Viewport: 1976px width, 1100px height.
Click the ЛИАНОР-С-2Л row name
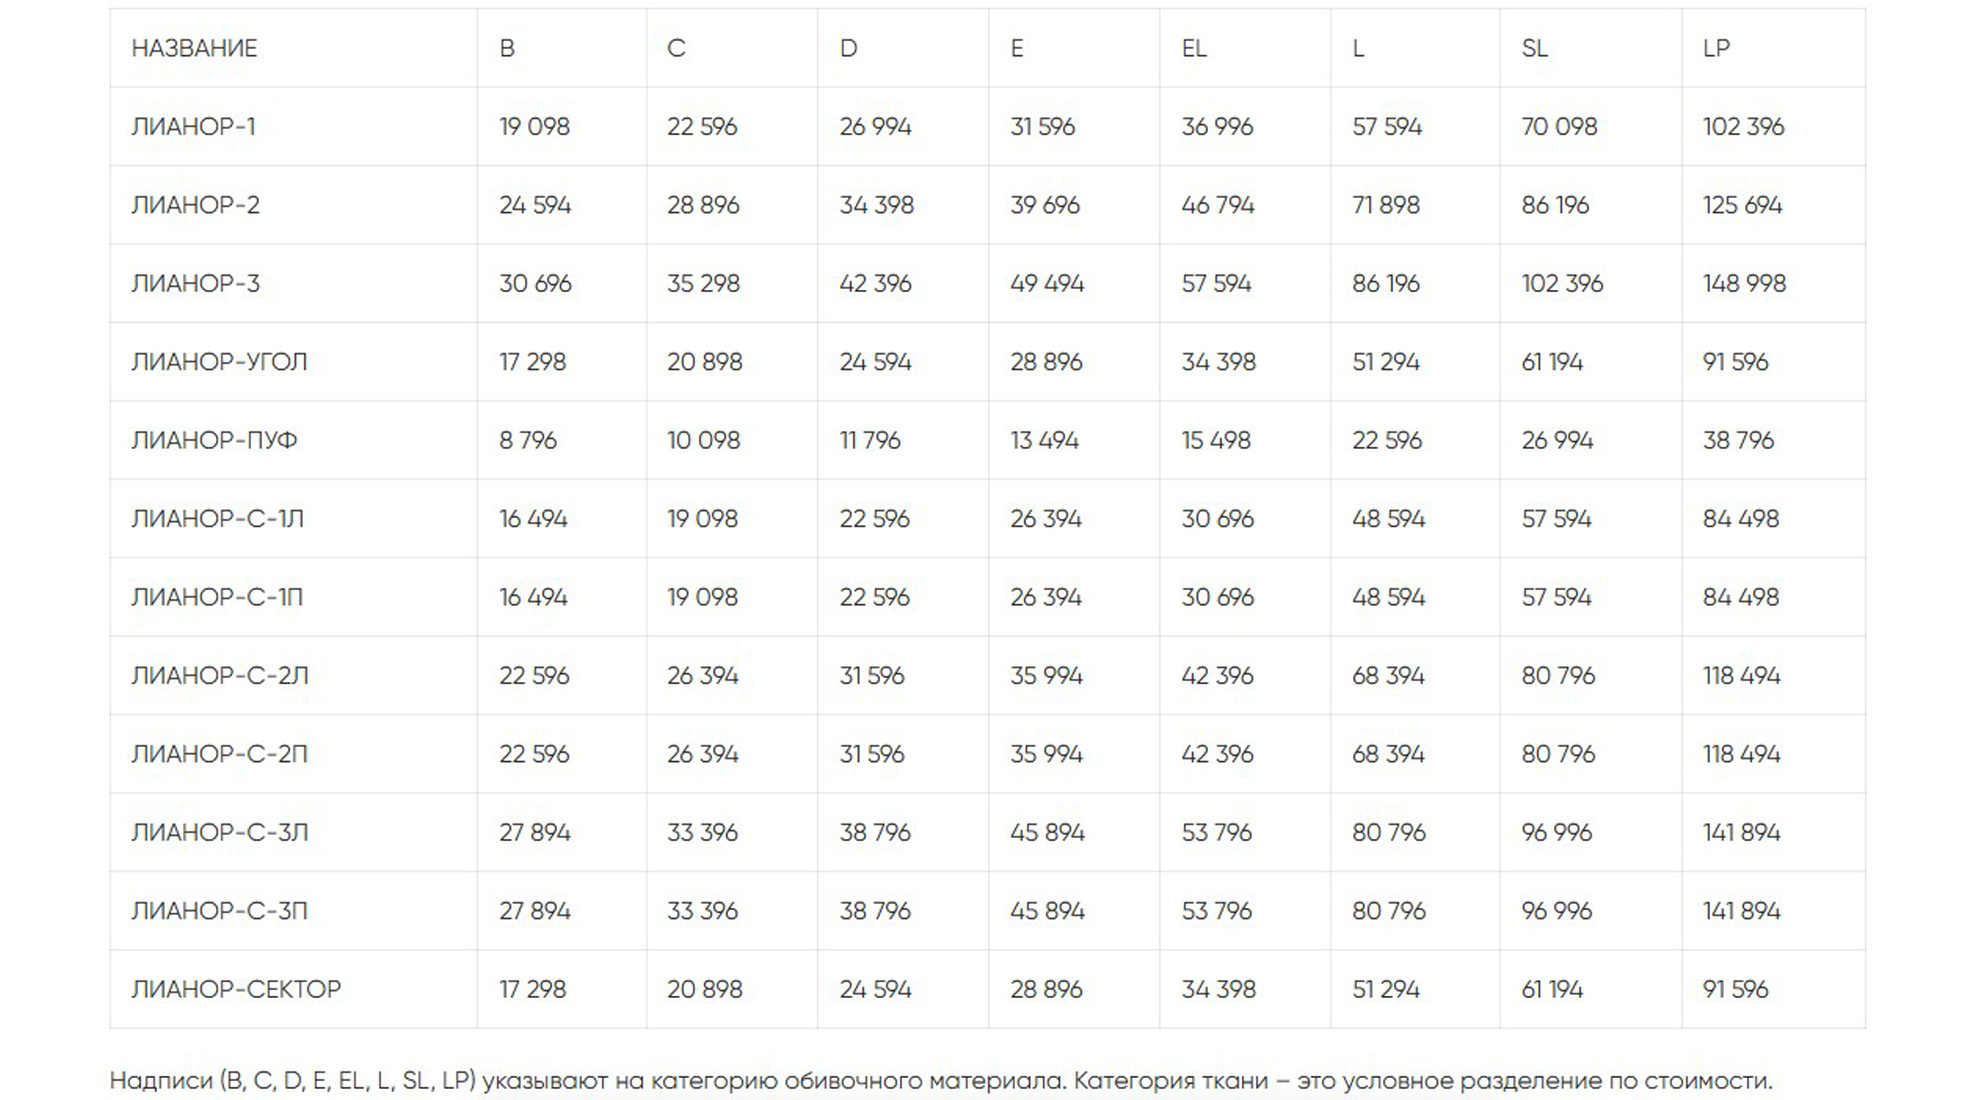click(219, 676)
